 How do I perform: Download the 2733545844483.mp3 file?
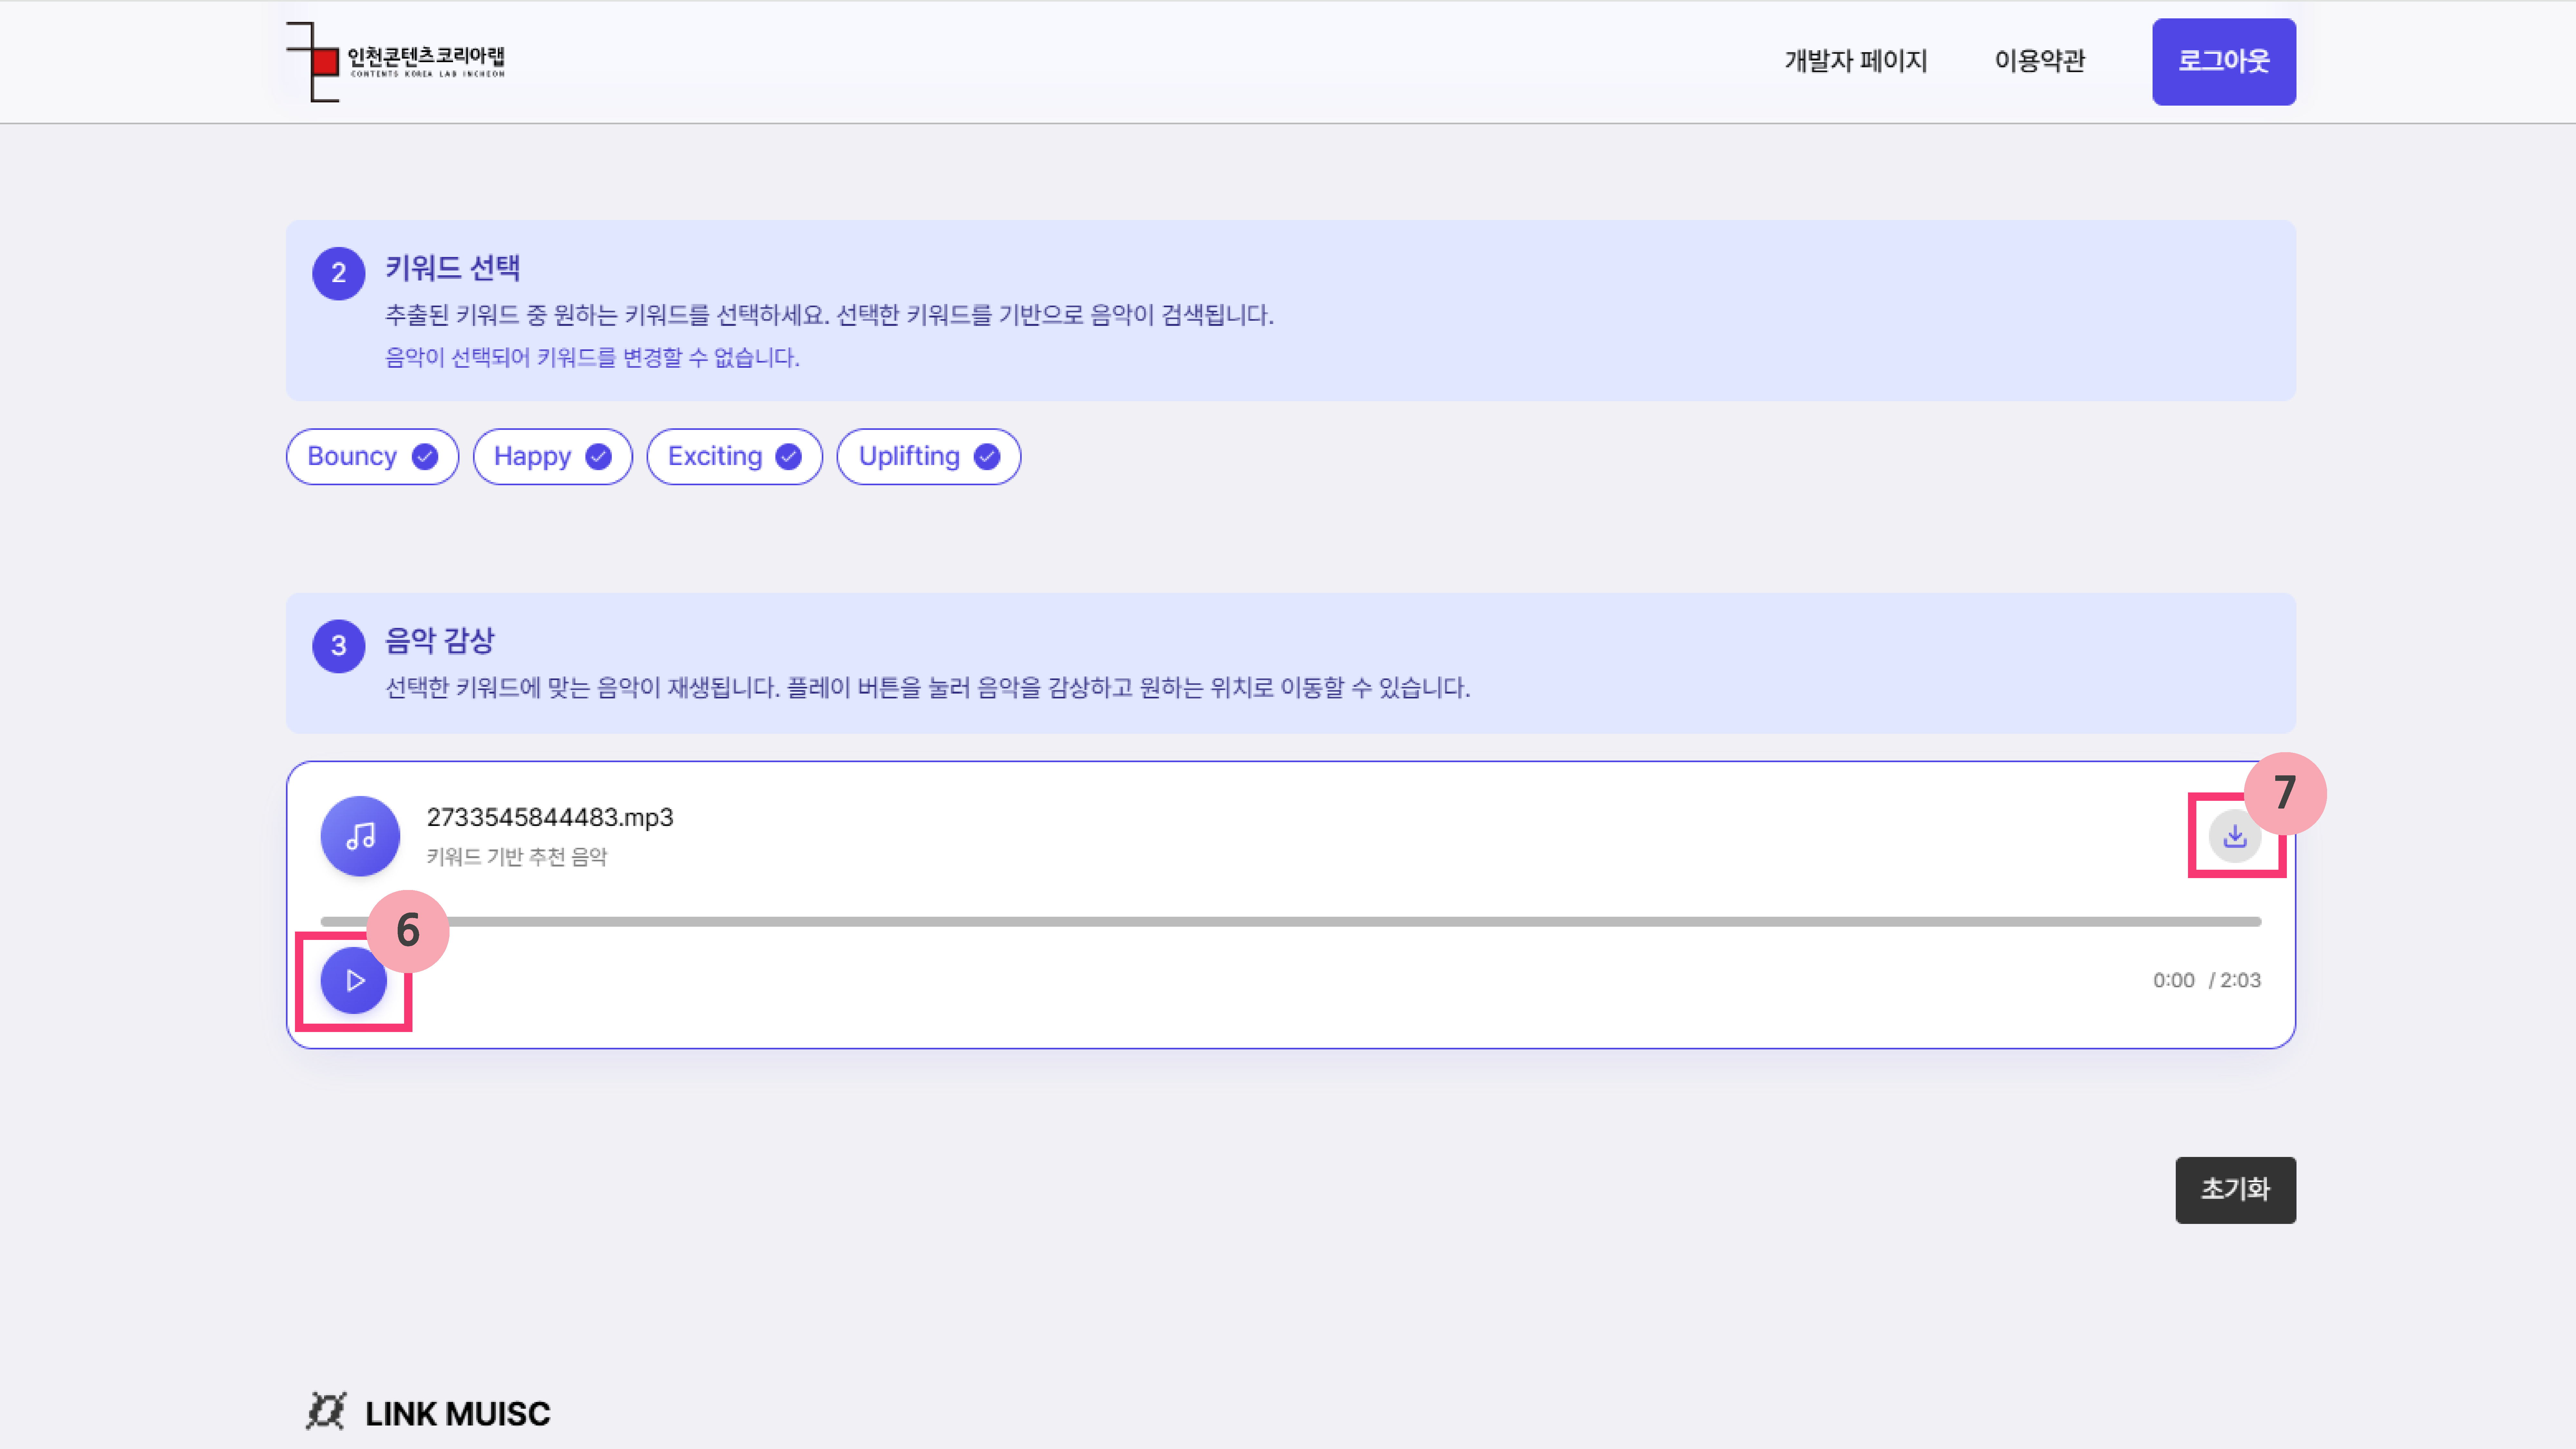(x=2235, y=836)
